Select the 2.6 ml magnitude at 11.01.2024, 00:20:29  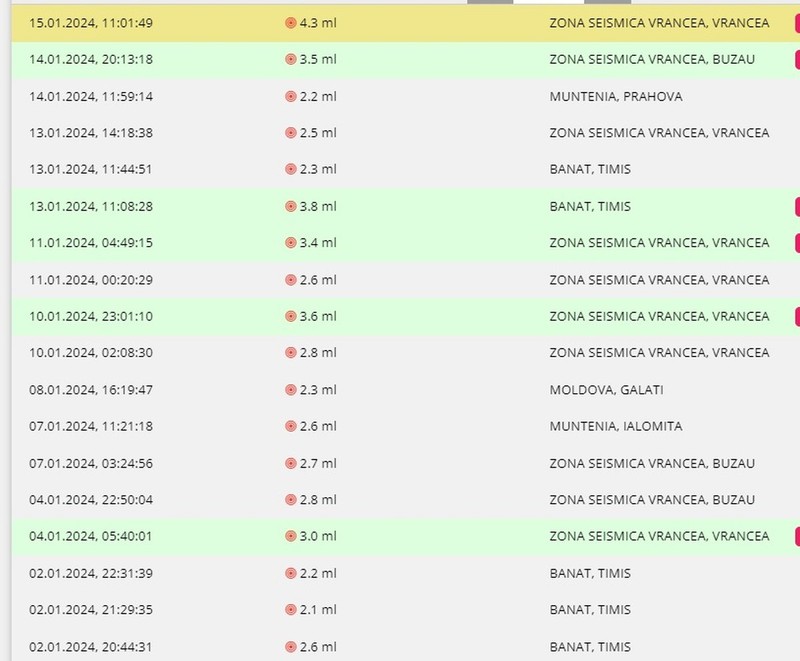(x=318, y=280)
